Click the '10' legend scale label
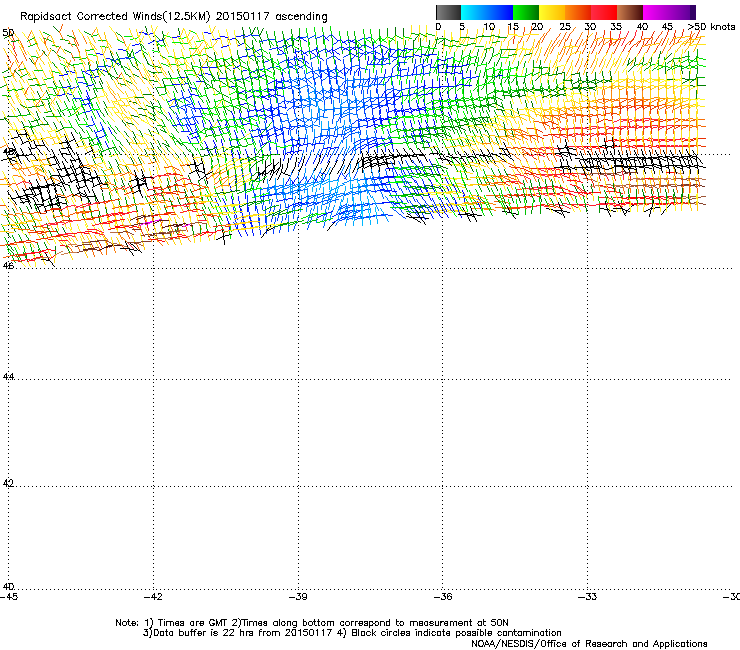 489,27
